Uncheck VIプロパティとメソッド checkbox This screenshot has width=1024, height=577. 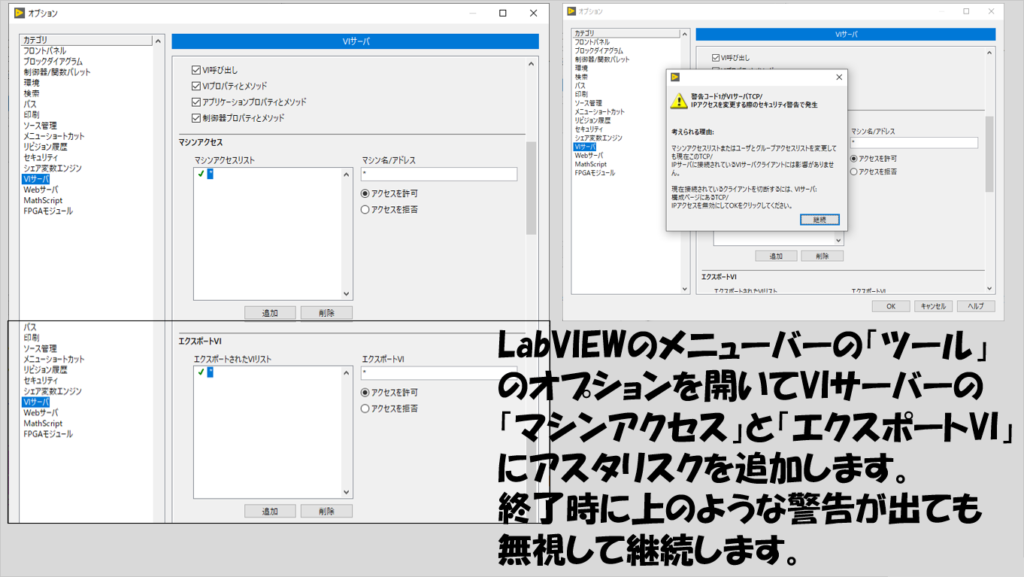click(x=196, y=86)
